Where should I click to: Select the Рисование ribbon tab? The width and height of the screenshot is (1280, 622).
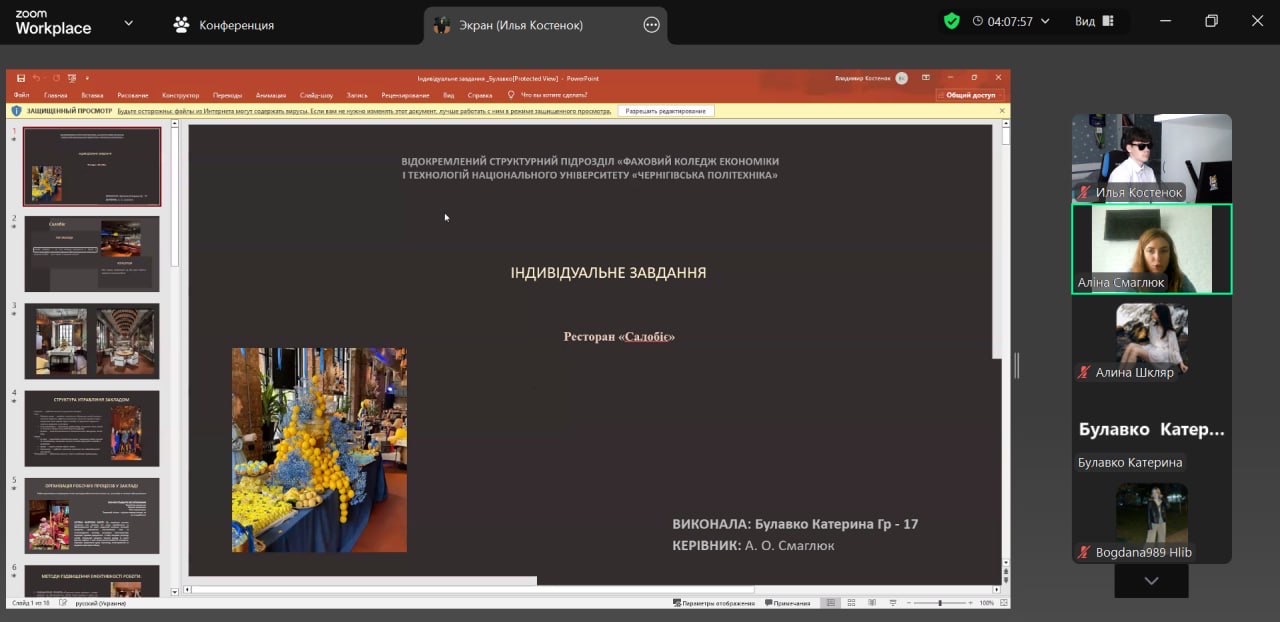pos(132,95)
